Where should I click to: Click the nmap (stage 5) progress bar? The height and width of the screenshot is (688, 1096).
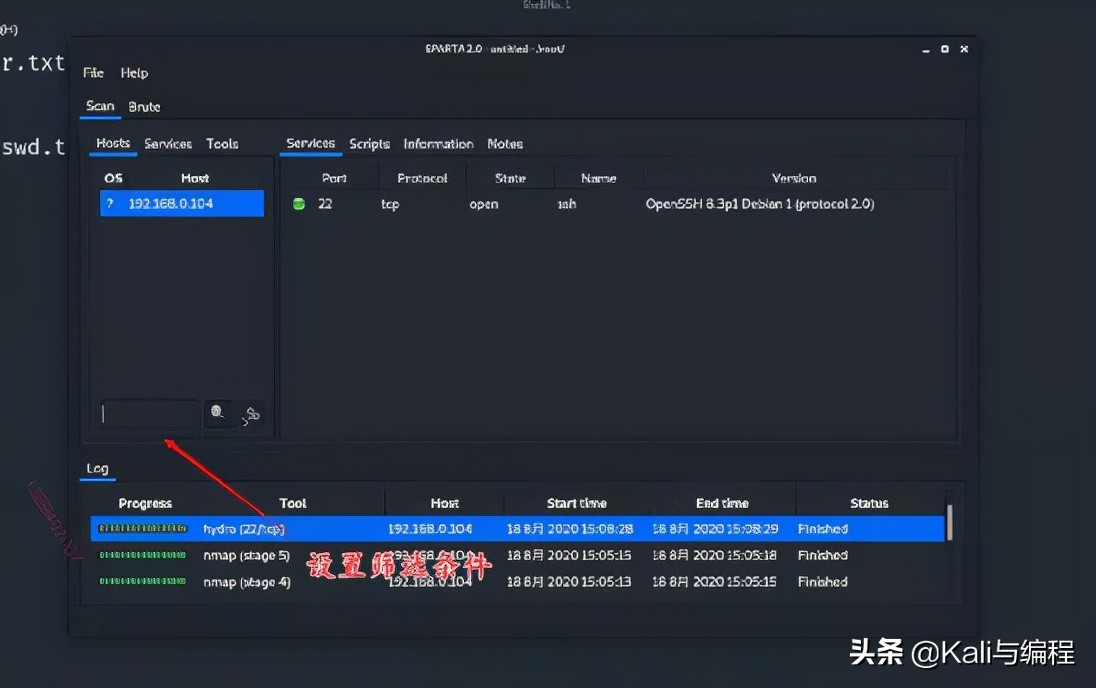tap(143, 555)
